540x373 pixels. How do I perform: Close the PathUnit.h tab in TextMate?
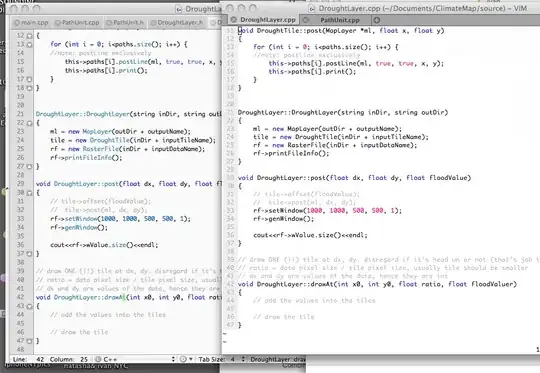coord(109,23)
